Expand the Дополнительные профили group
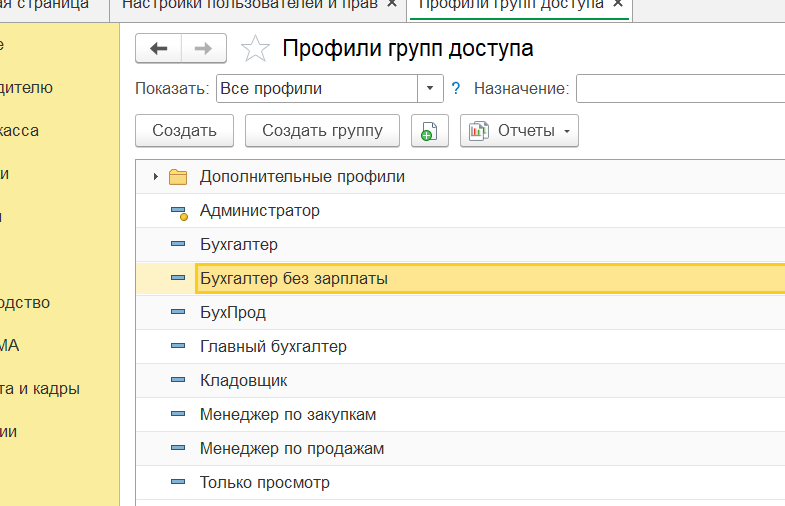 pos(155,177)
